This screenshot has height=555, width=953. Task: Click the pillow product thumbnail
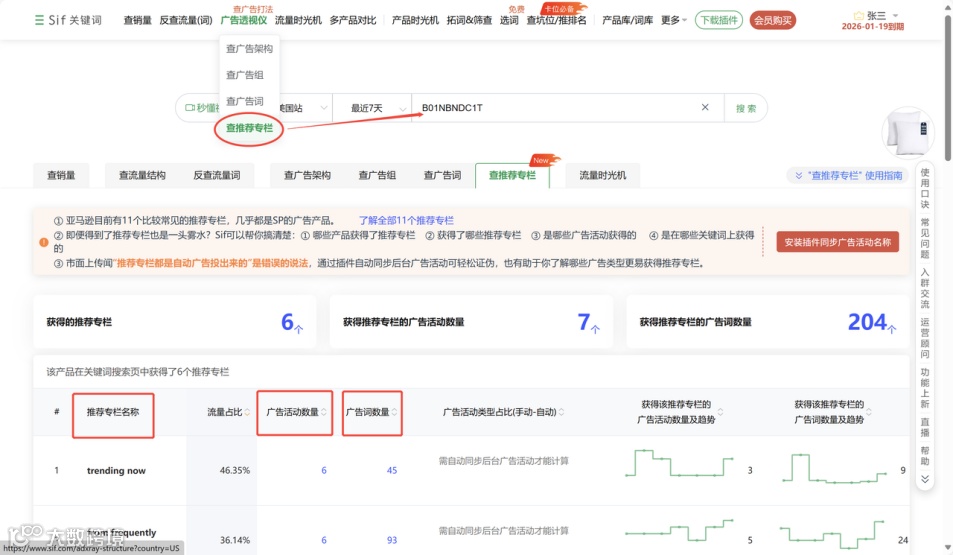[x=907, y=131]
